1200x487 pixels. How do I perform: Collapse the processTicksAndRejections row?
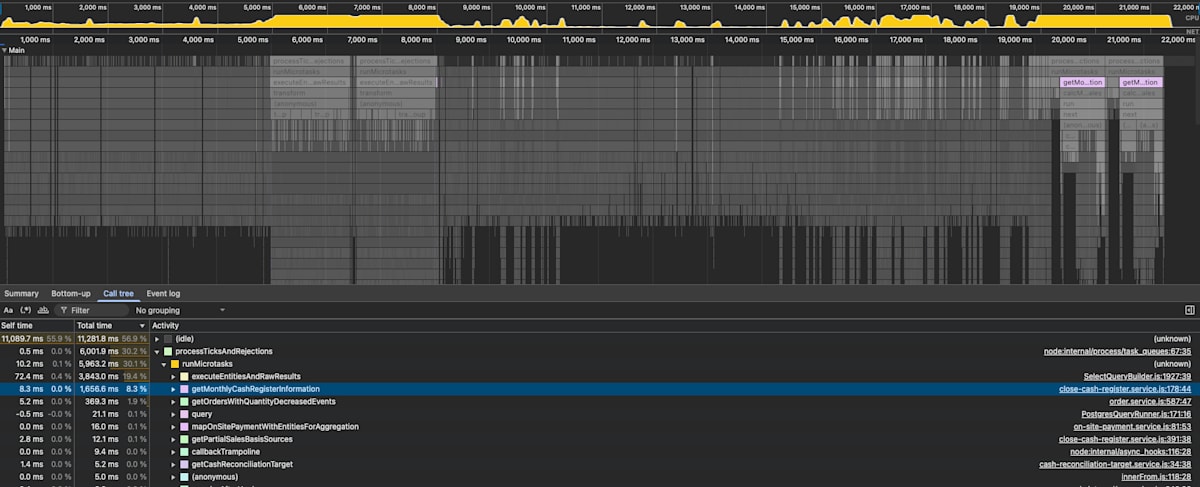(156, 352)
